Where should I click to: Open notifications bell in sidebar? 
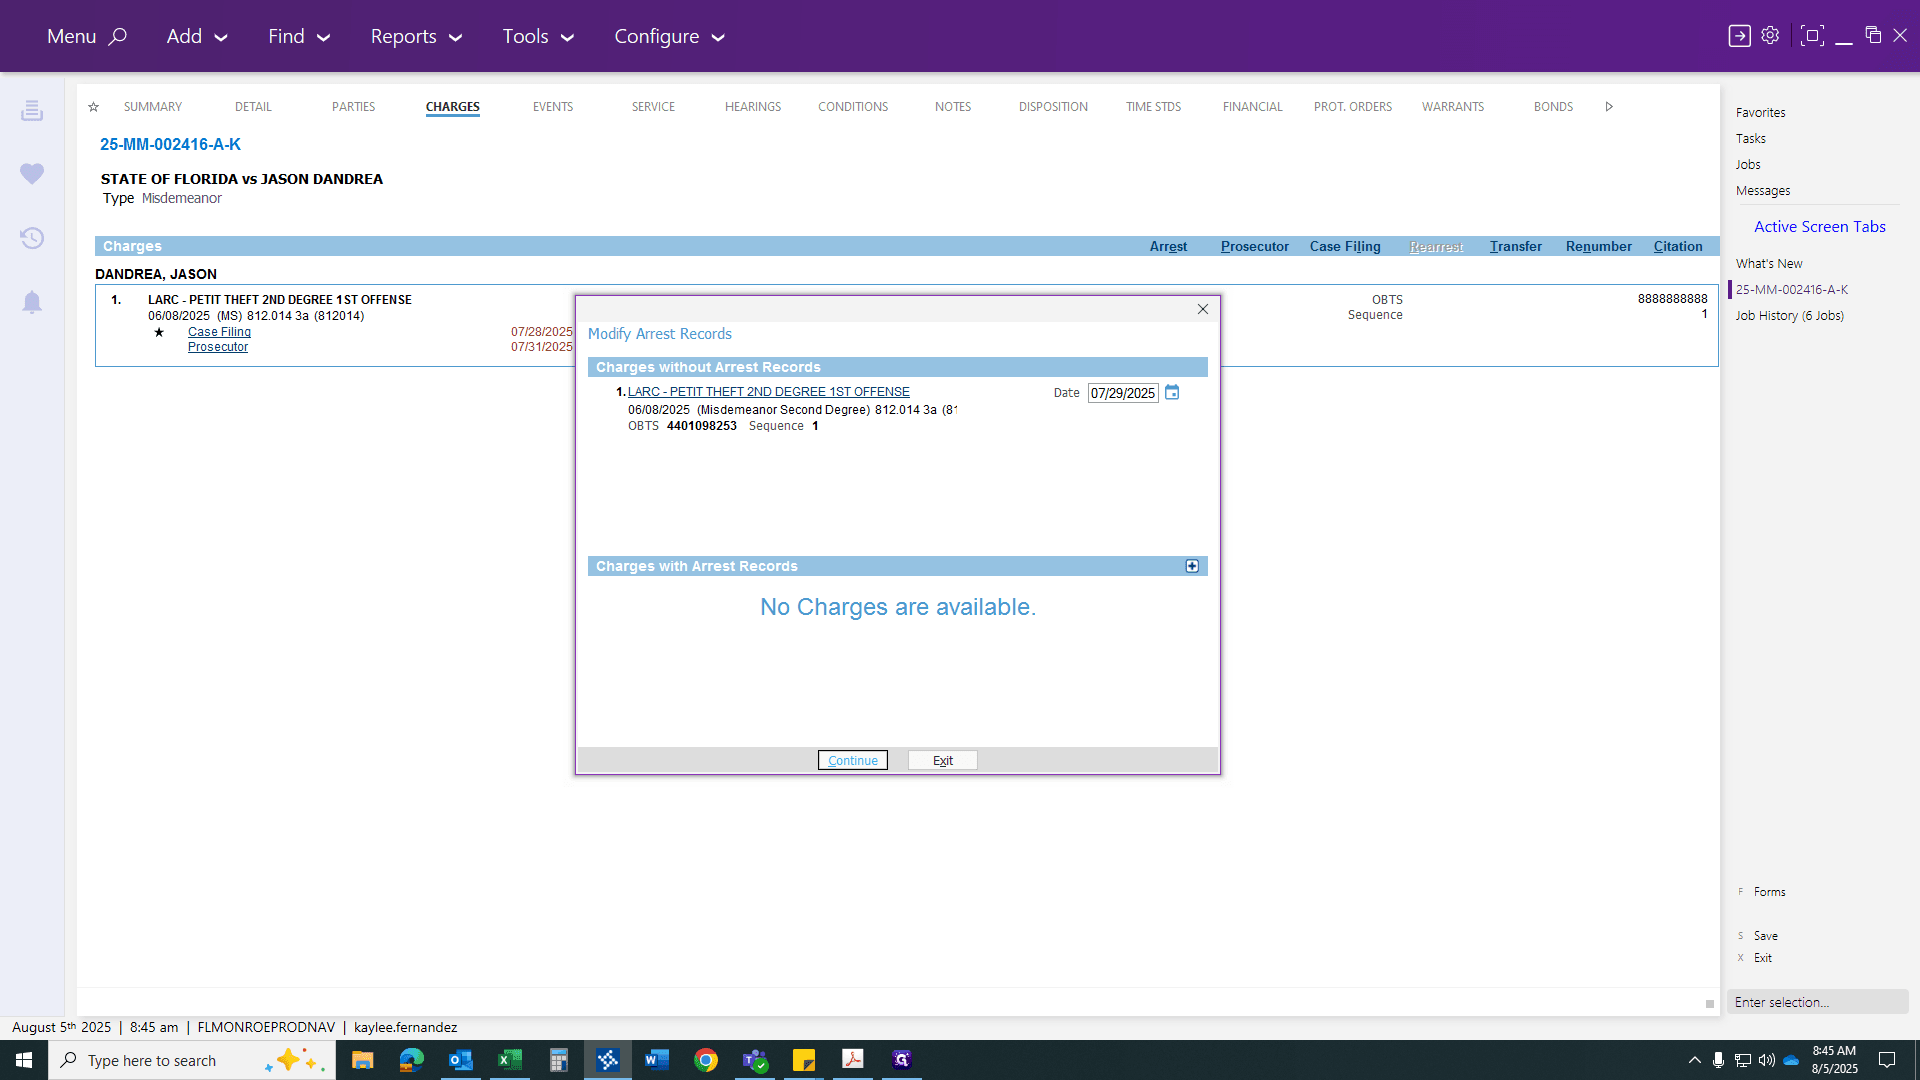tap(32, 302)
